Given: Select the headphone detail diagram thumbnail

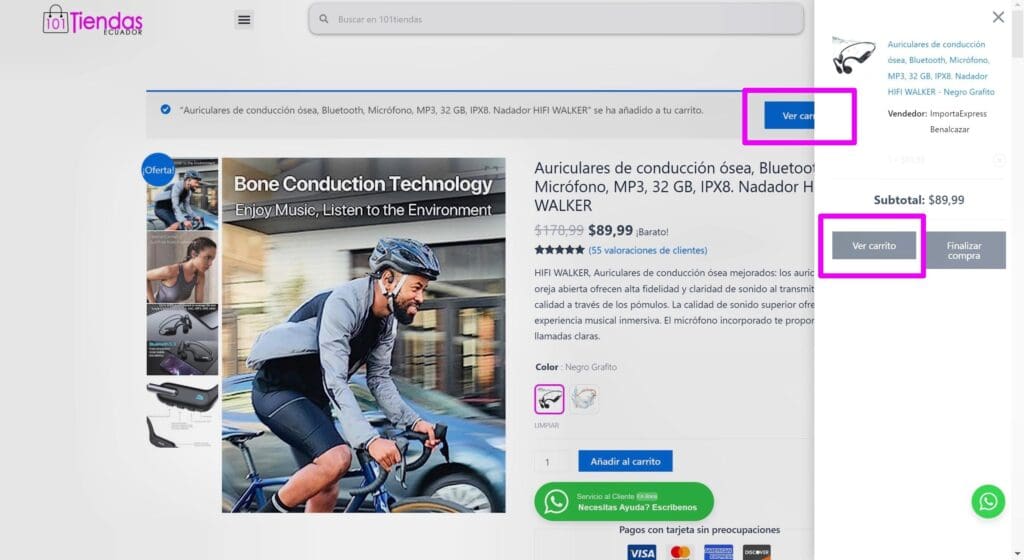Looking at the screenshot, I should (x=182, y=412).
